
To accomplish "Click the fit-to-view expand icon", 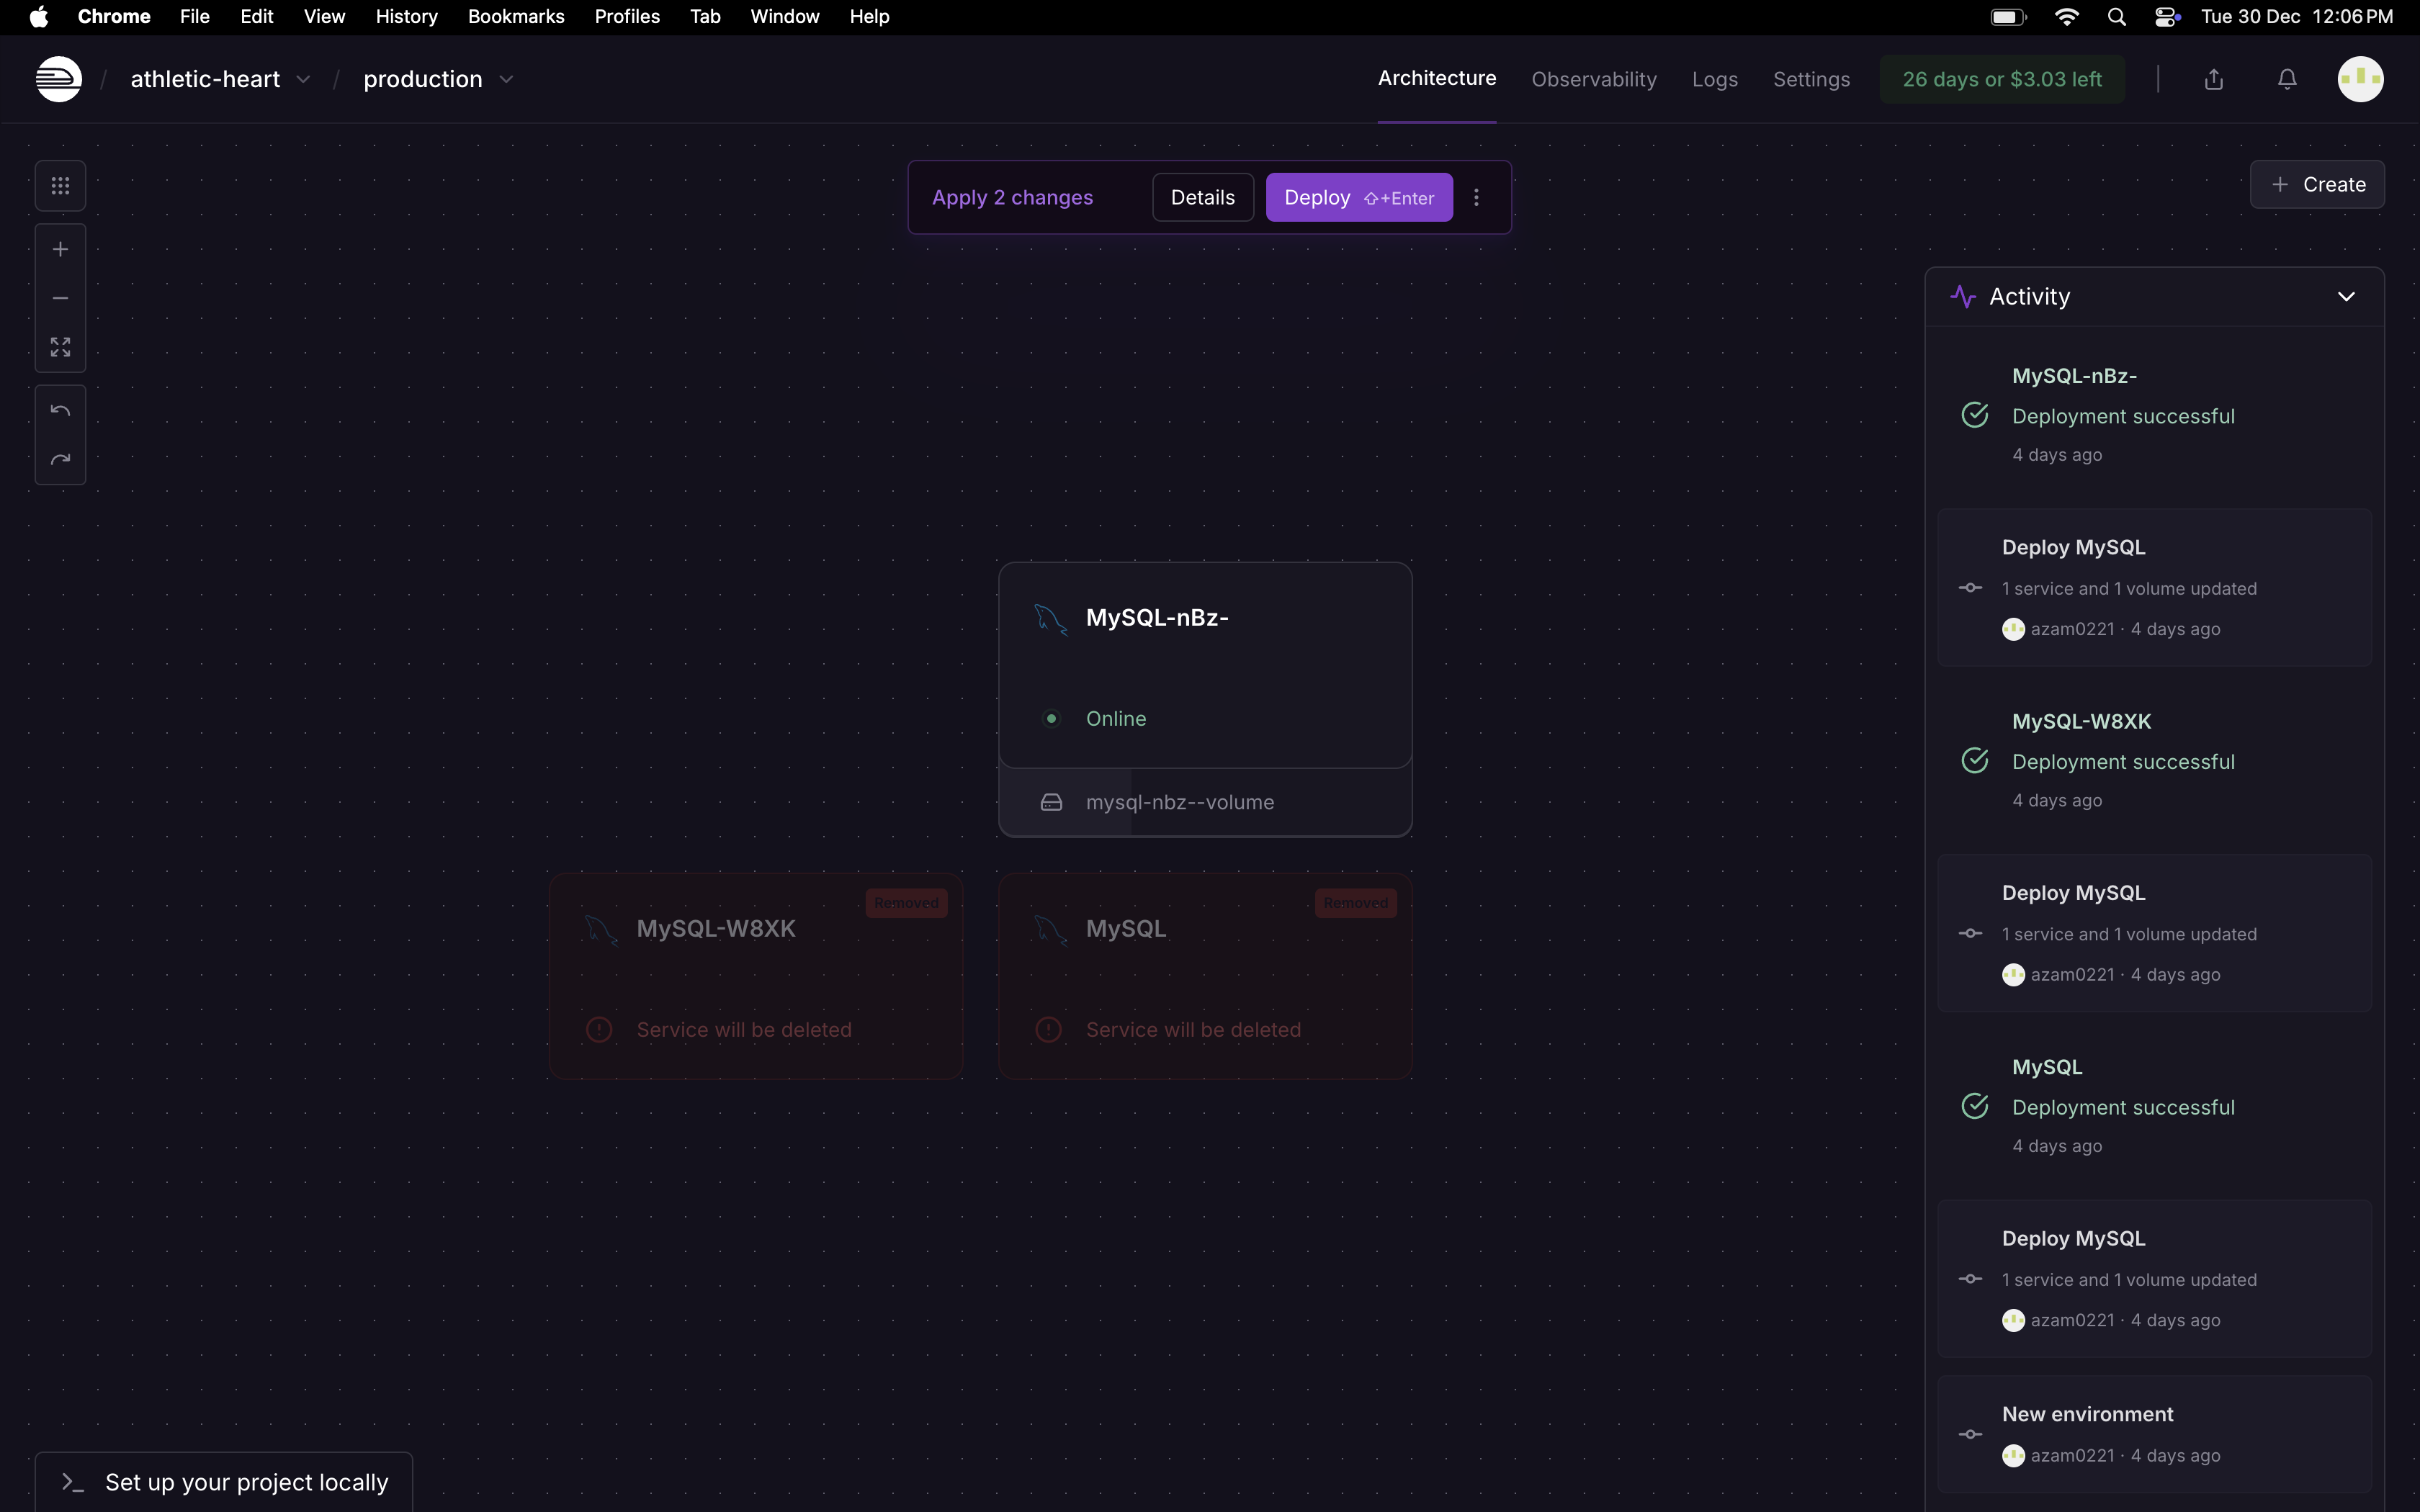I will 60,347.
